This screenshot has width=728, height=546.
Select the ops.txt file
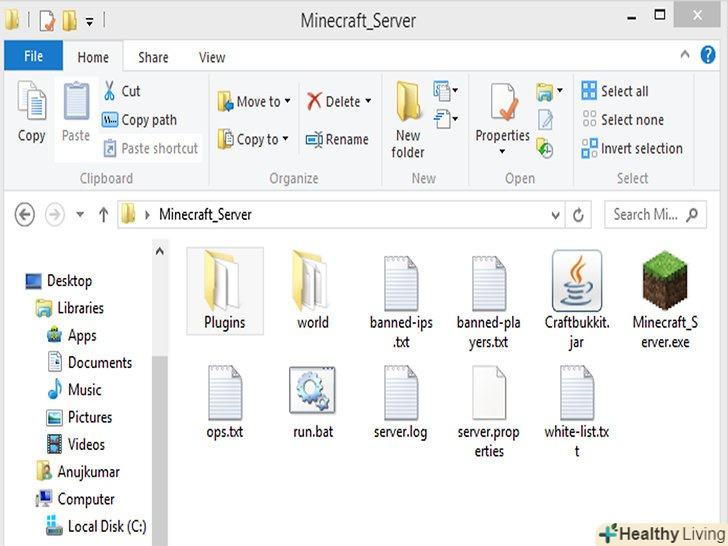225,402
